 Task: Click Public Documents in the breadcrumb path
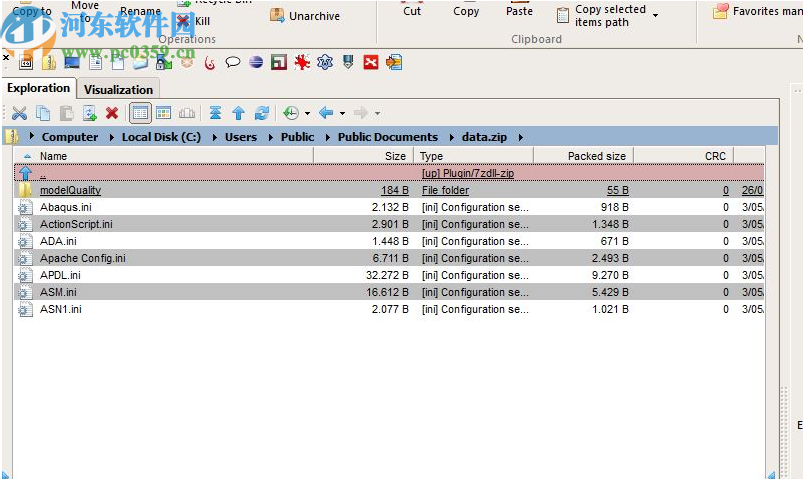click(x=387, y=137)
